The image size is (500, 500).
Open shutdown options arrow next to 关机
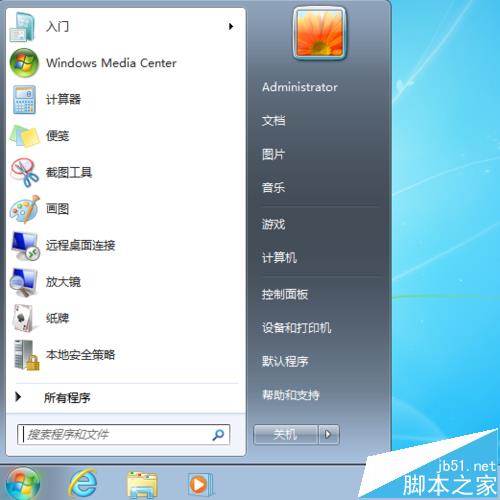328,434
